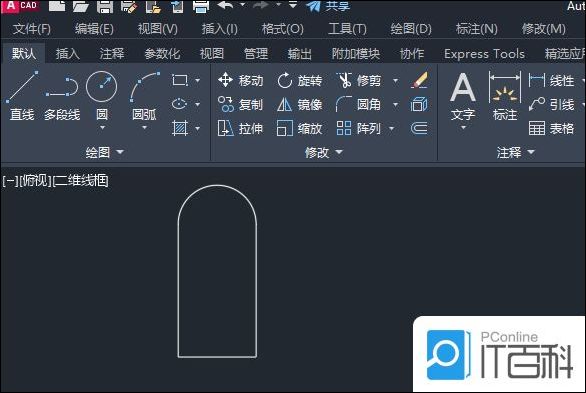
Task: Insert a Table (表格)
Action: point(551,129)
